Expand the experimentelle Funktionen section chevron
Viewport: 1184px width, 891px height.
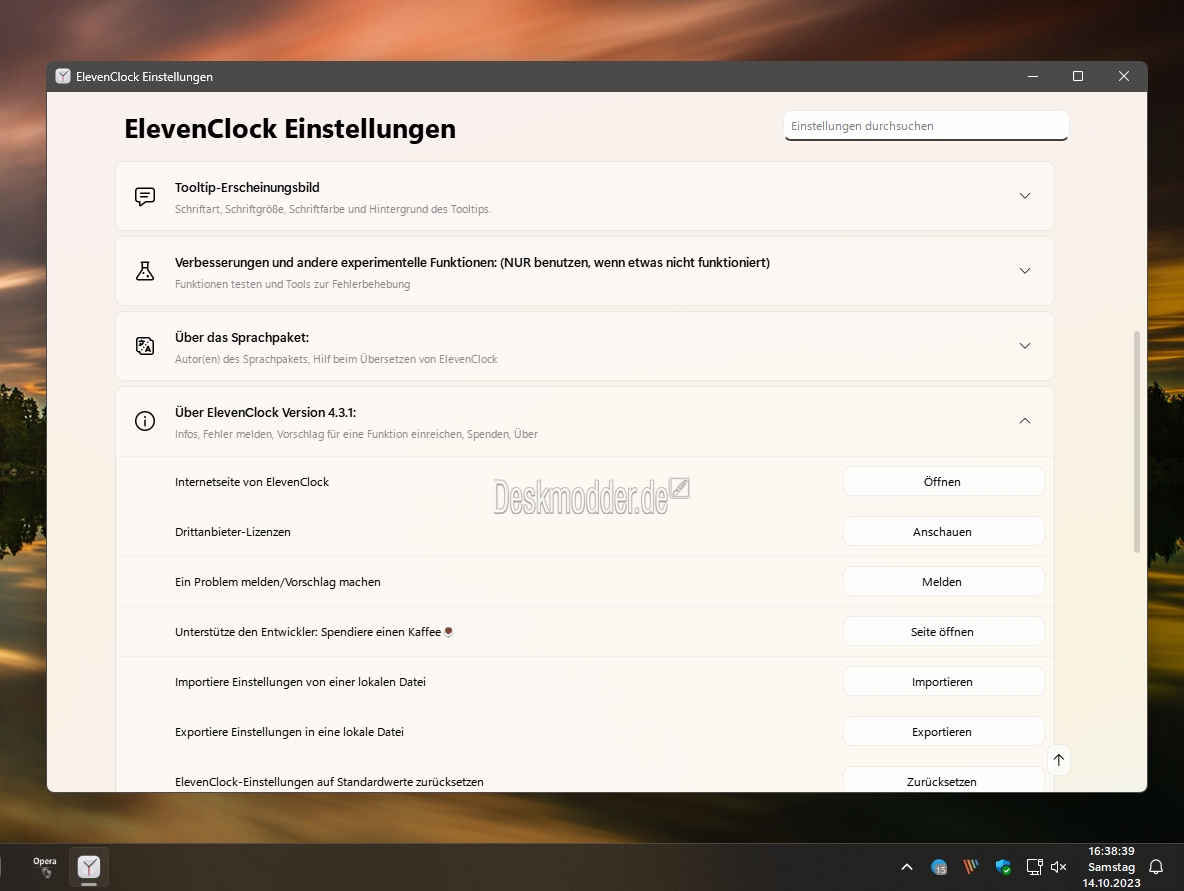(x=1024, y=271)
